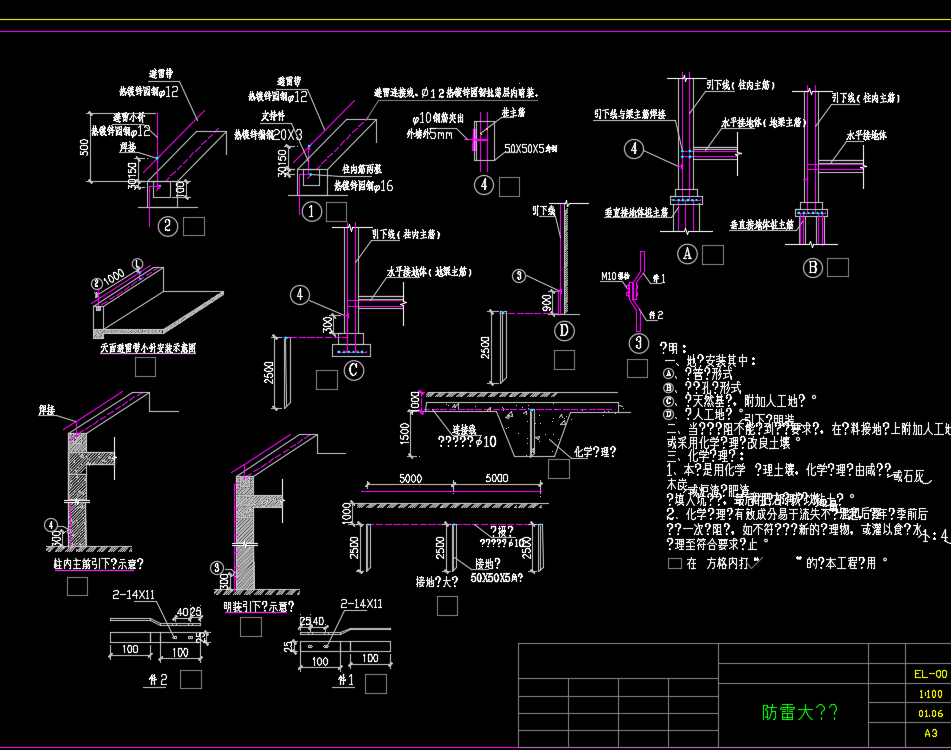Select the circled 2 under top-left detail

[168, 226]
